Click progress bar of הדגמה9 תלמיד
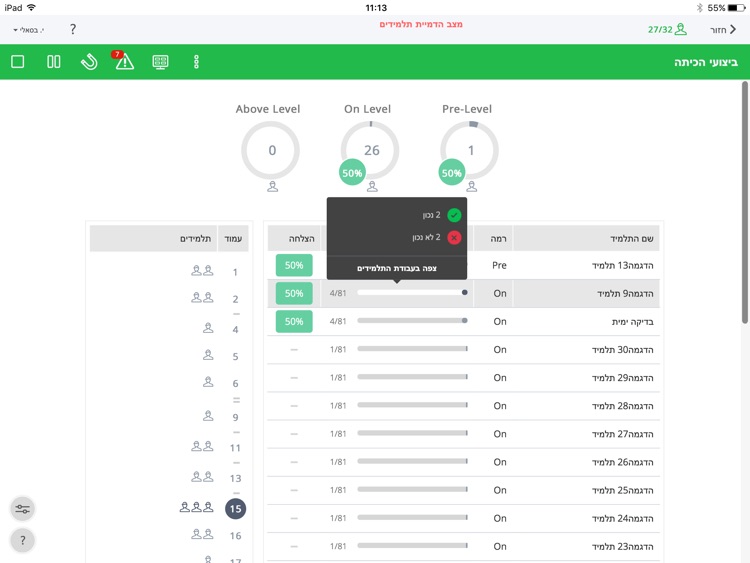 412,293
